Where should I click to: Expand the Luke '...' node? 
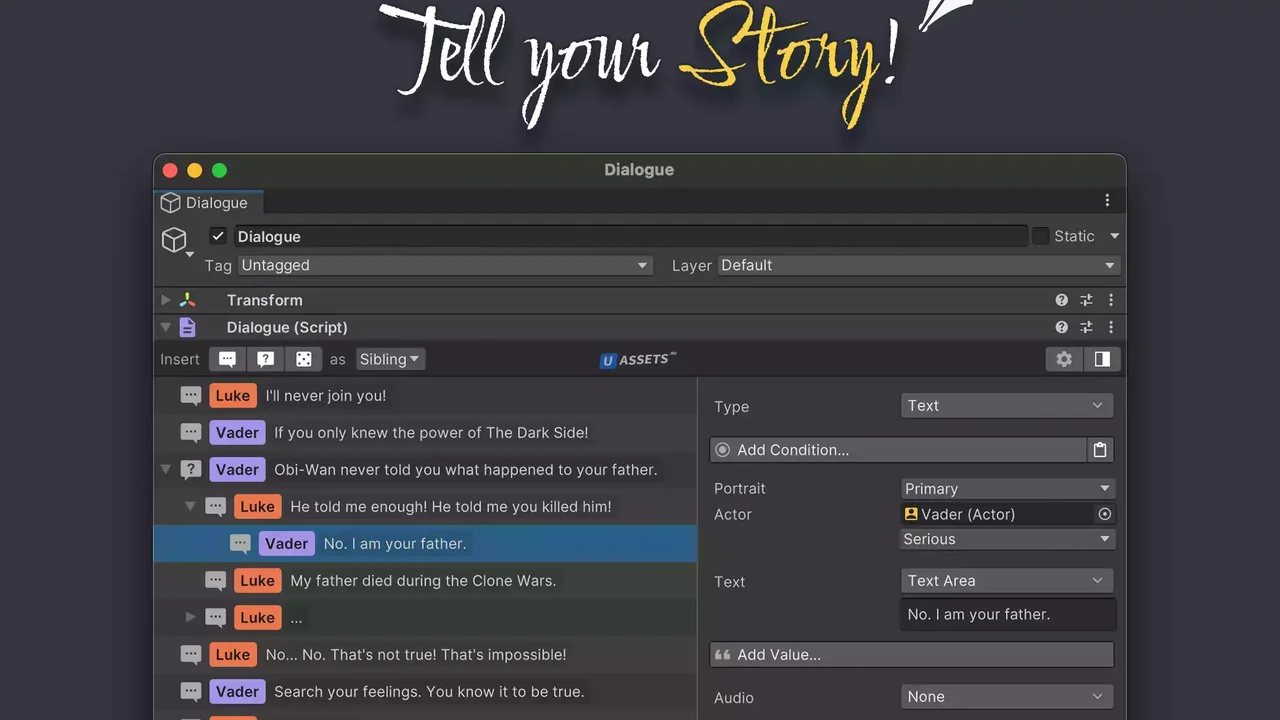(x=190, y=618)
